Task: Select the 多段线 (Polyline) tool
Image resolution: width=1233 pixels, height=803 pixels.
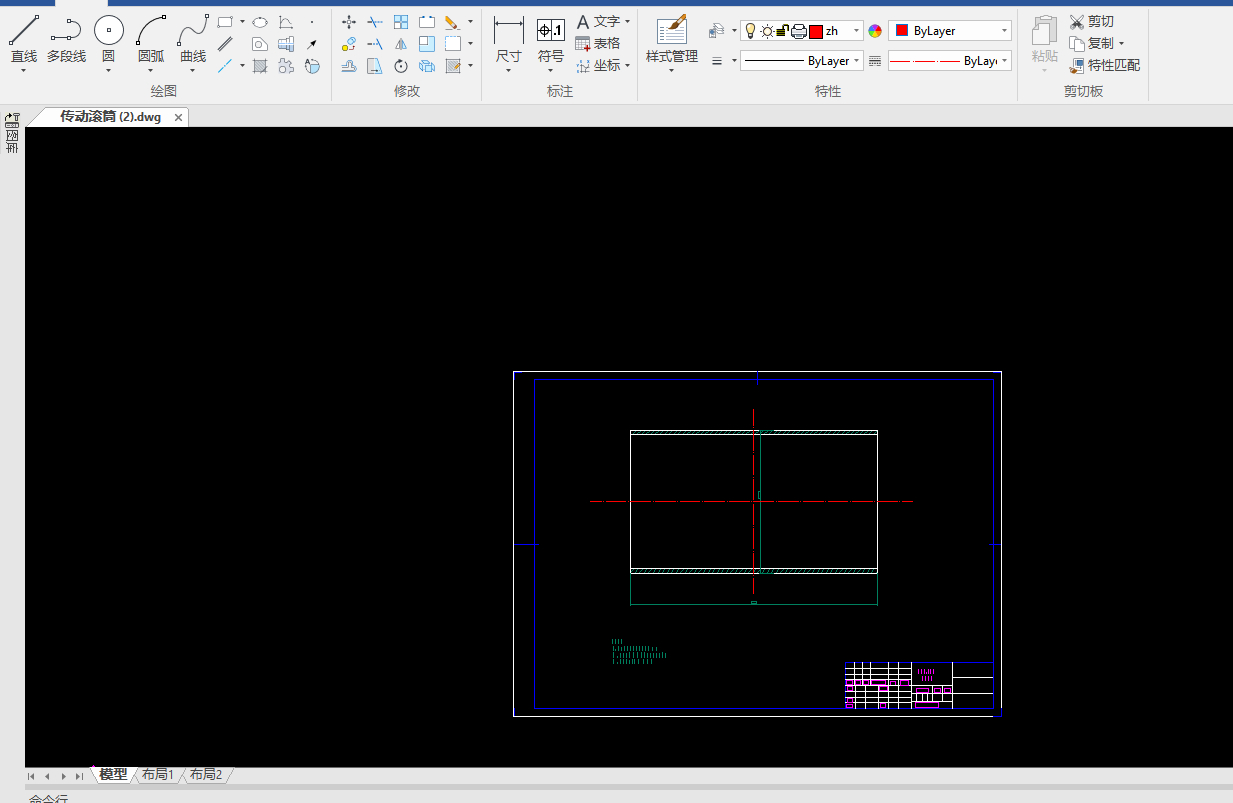Action: 66,38
